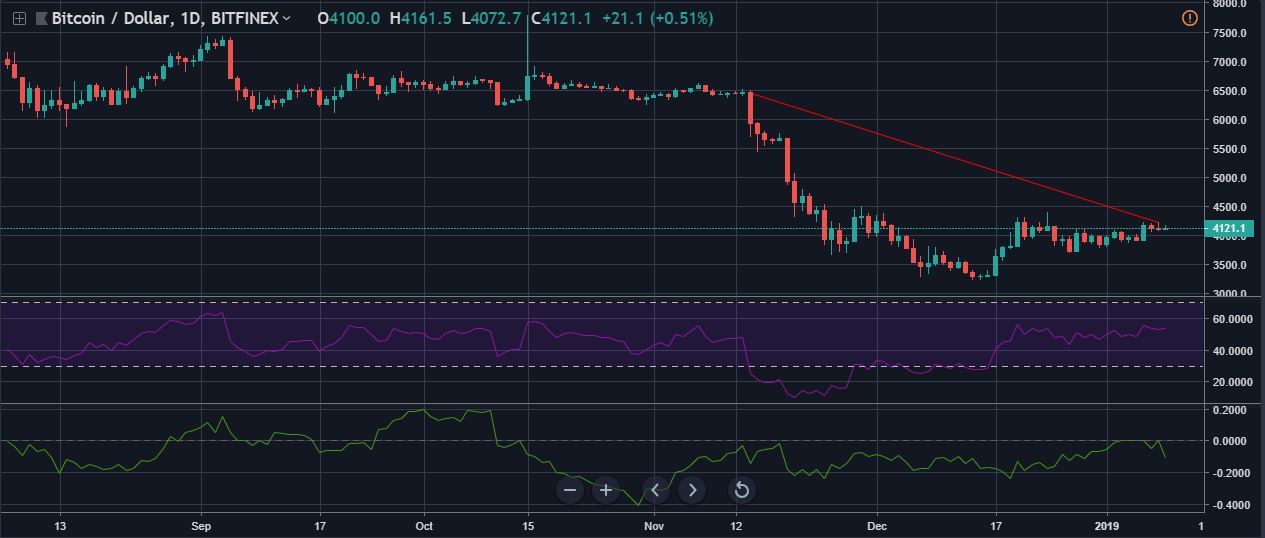This screenshot has width=1265, height=538.
Task: Click the square plus icon beside the chart title
Action: pos(18,18)
